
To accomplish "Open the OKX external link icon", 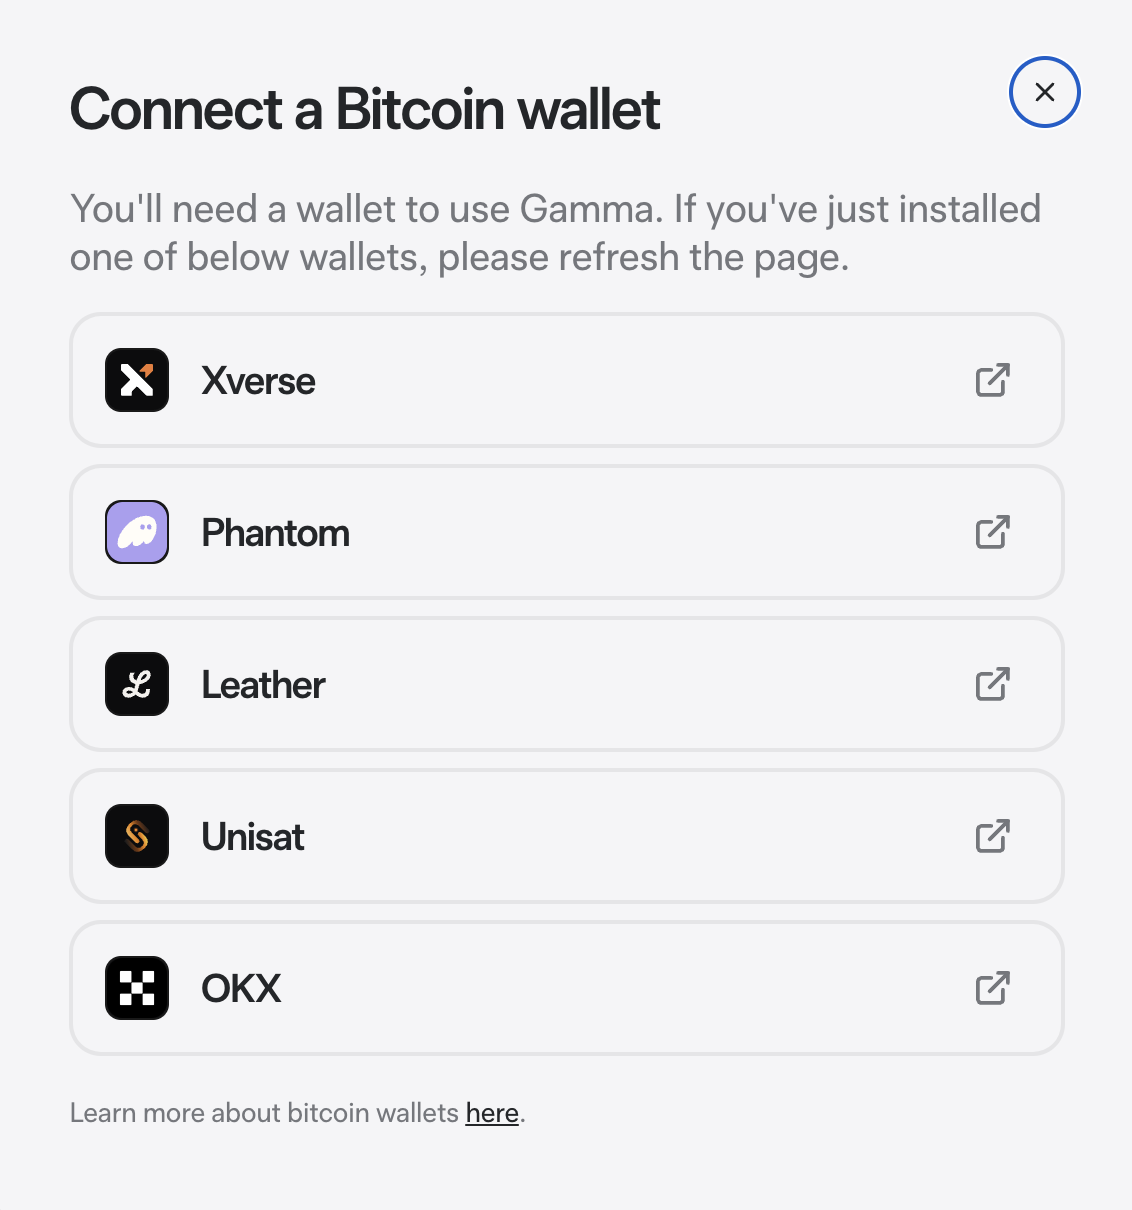I will 993,988.
